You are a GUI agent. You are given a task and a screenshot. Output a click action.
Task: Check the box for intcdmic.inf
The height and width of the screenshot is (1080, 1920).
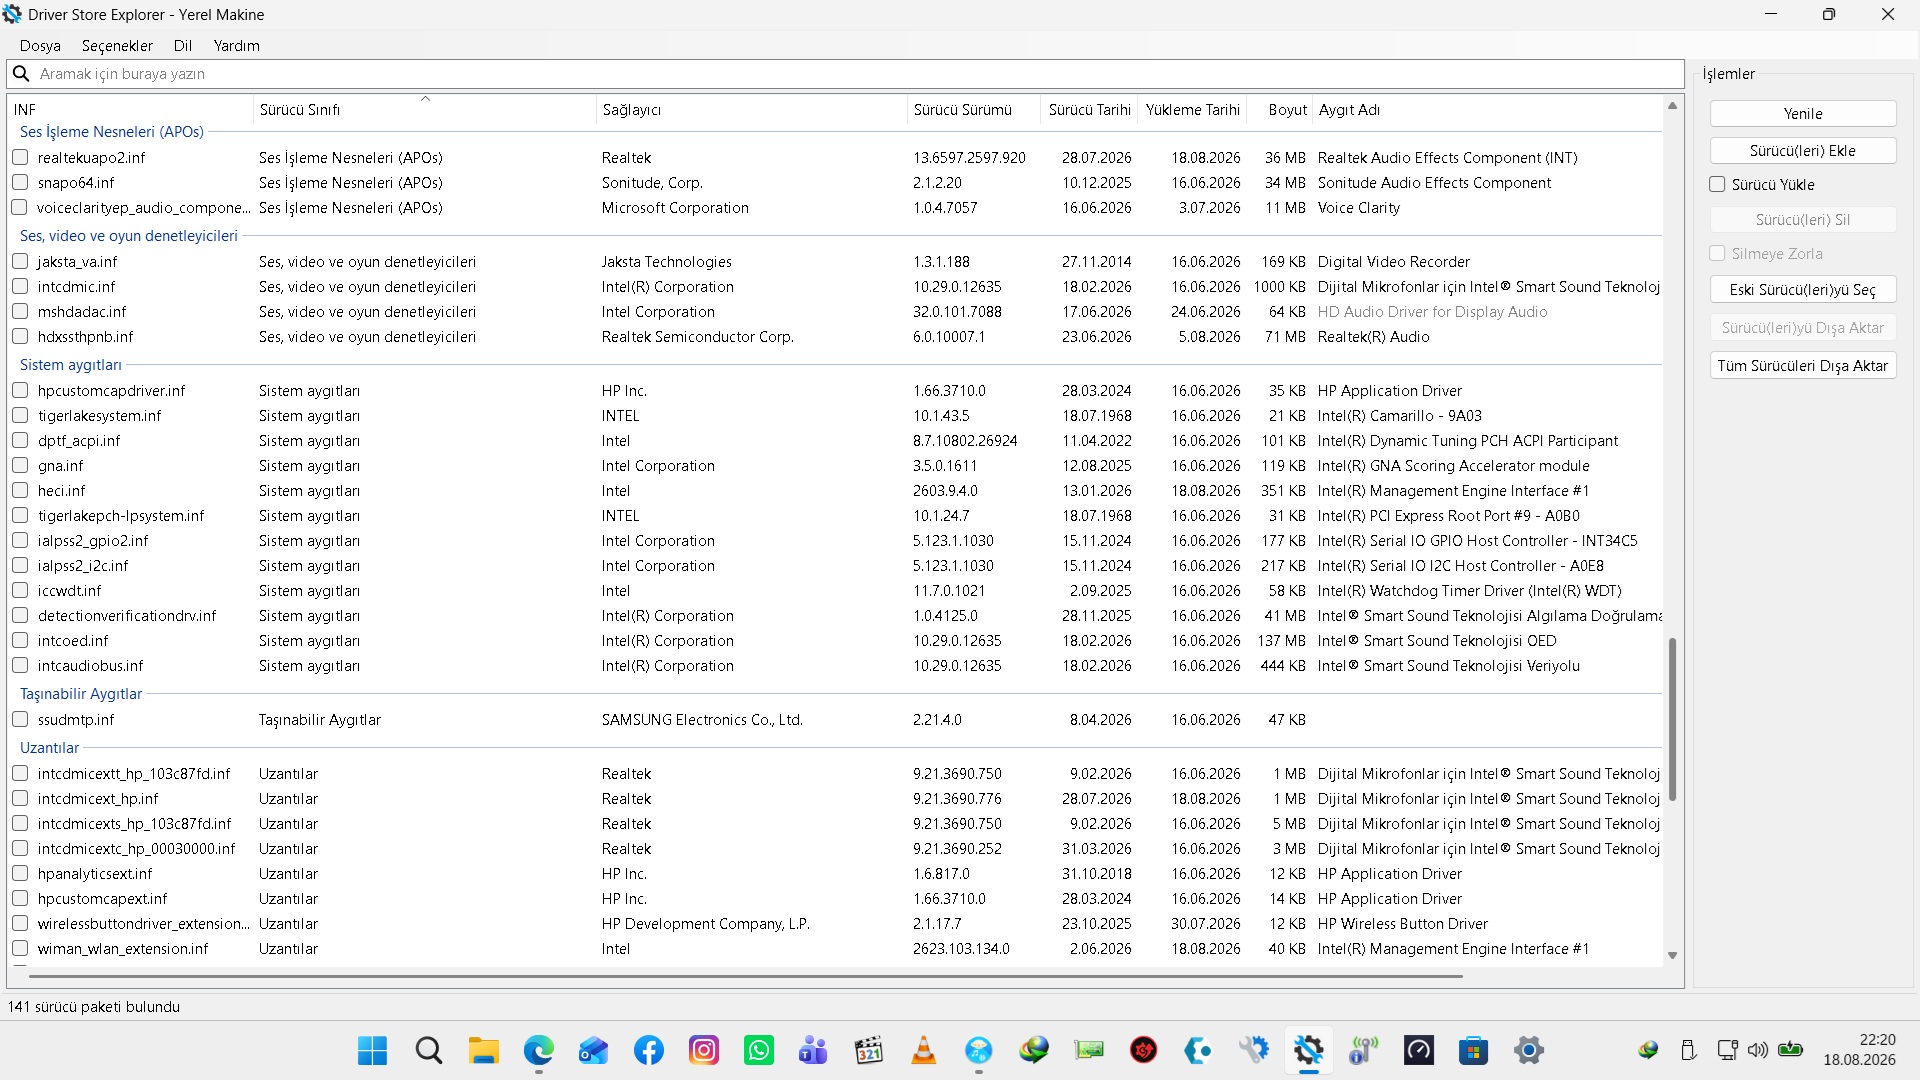click(x=20, y=286)
